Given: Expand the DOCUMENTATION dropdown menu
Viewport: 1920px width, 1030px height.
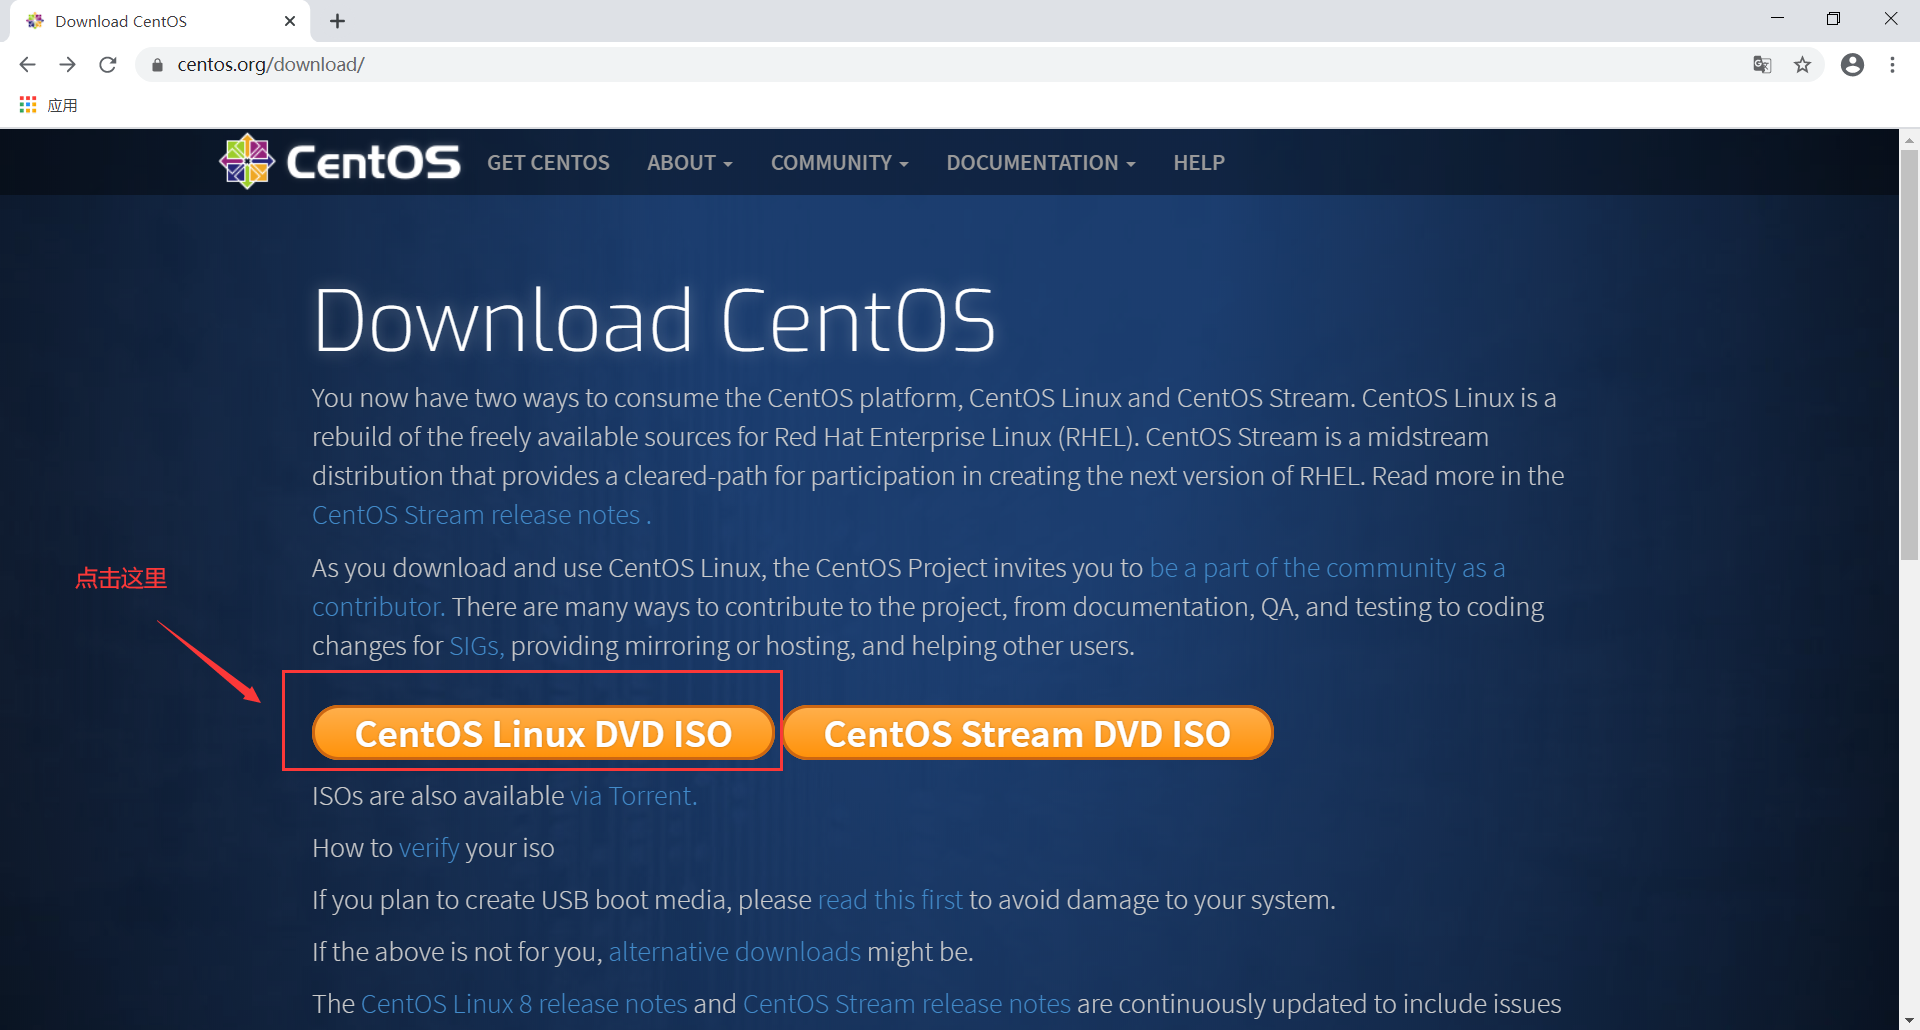Looking at the screenshot, I should coord(1041,163).
